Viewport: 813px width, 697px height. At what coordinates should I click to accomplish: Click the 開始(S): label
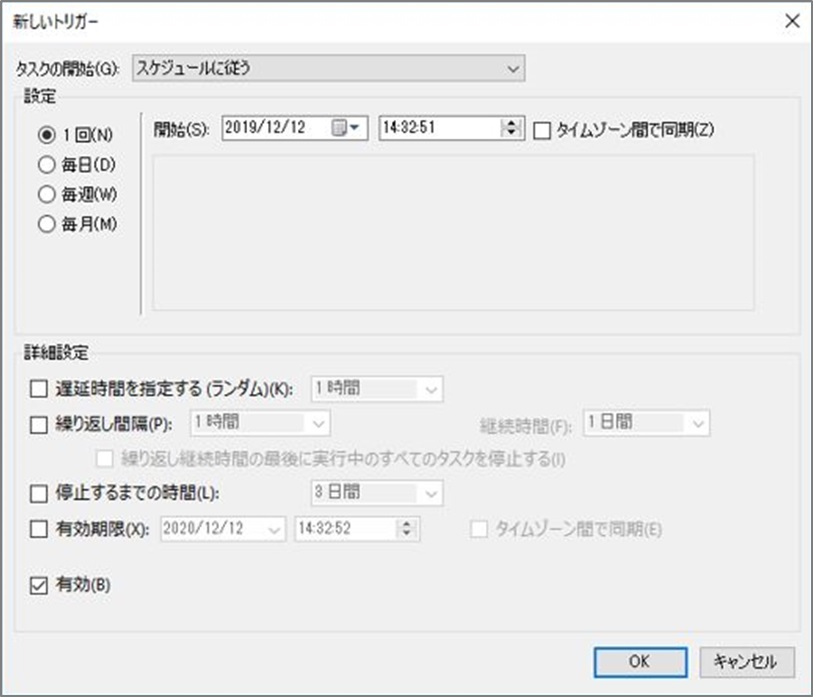(181, 129)
